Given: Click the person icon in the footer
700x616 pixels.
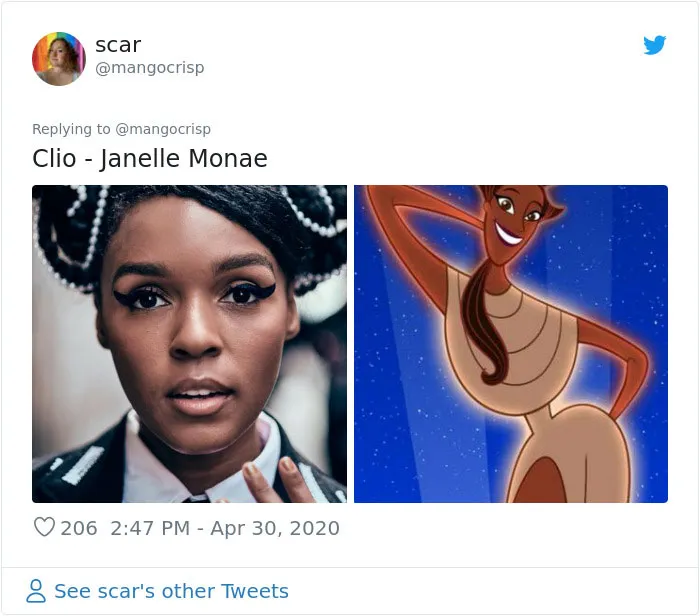Looking at the screenshot, I should tap(36, 591).
